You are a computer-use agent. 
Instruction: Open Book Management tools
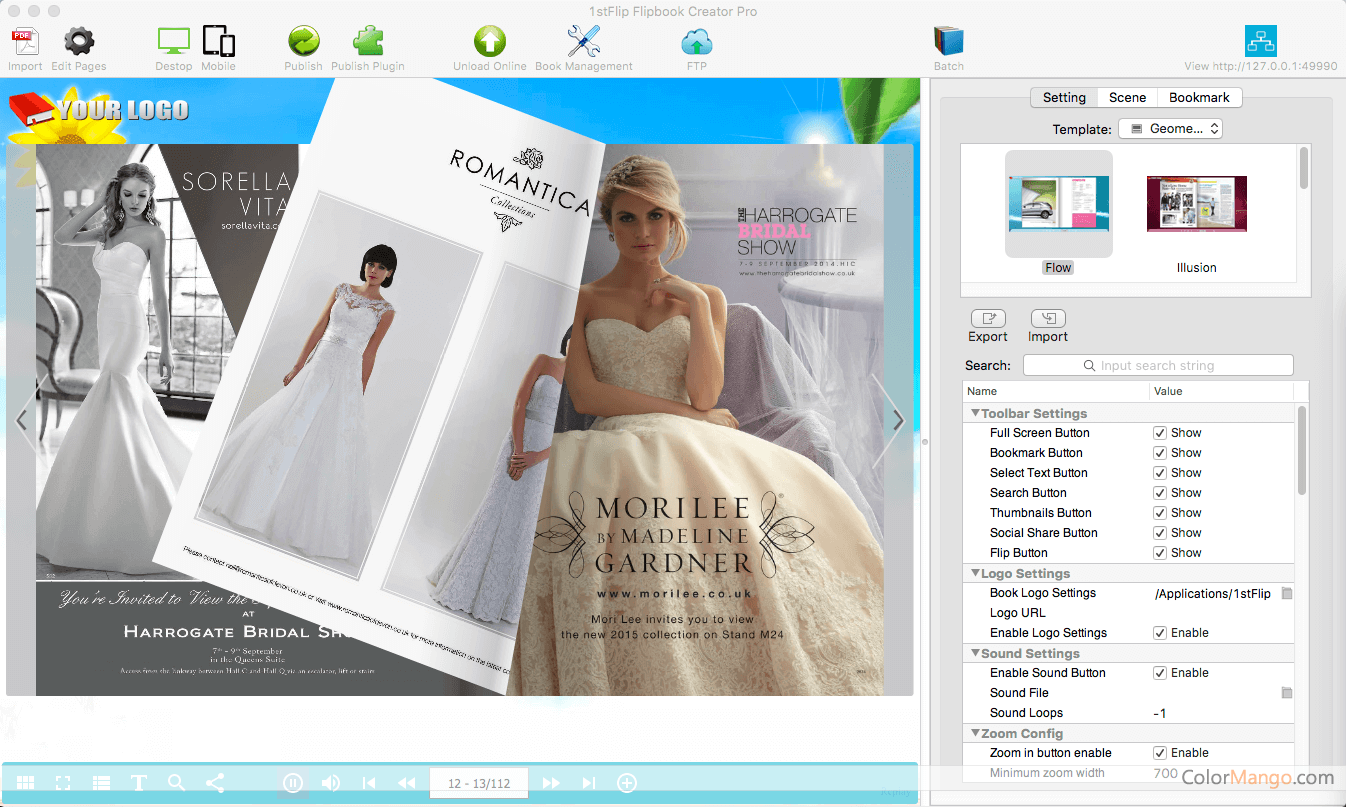click(x=584, y=41)
